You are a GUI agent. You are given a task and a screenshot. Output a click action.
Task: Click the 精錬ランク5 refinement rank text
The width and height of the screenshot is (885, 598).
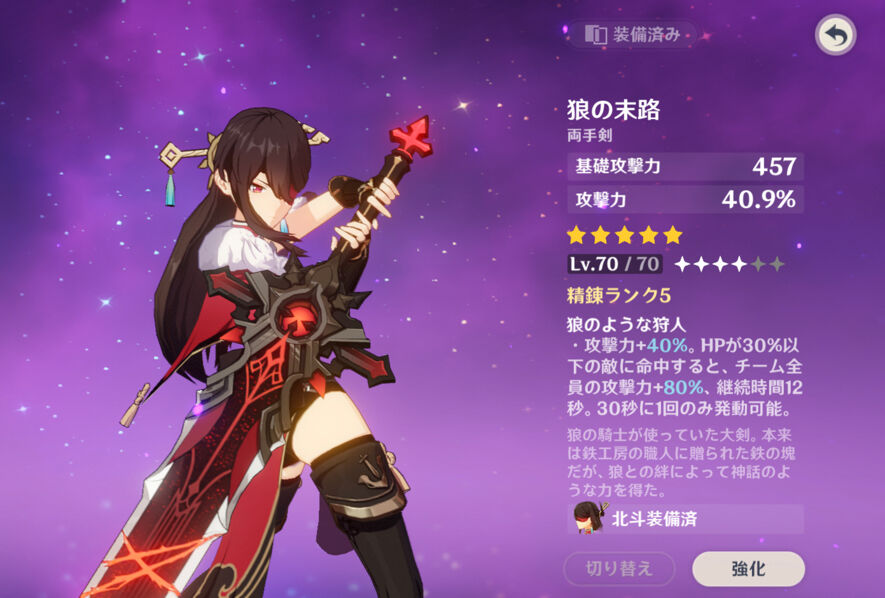pos(619,295)
